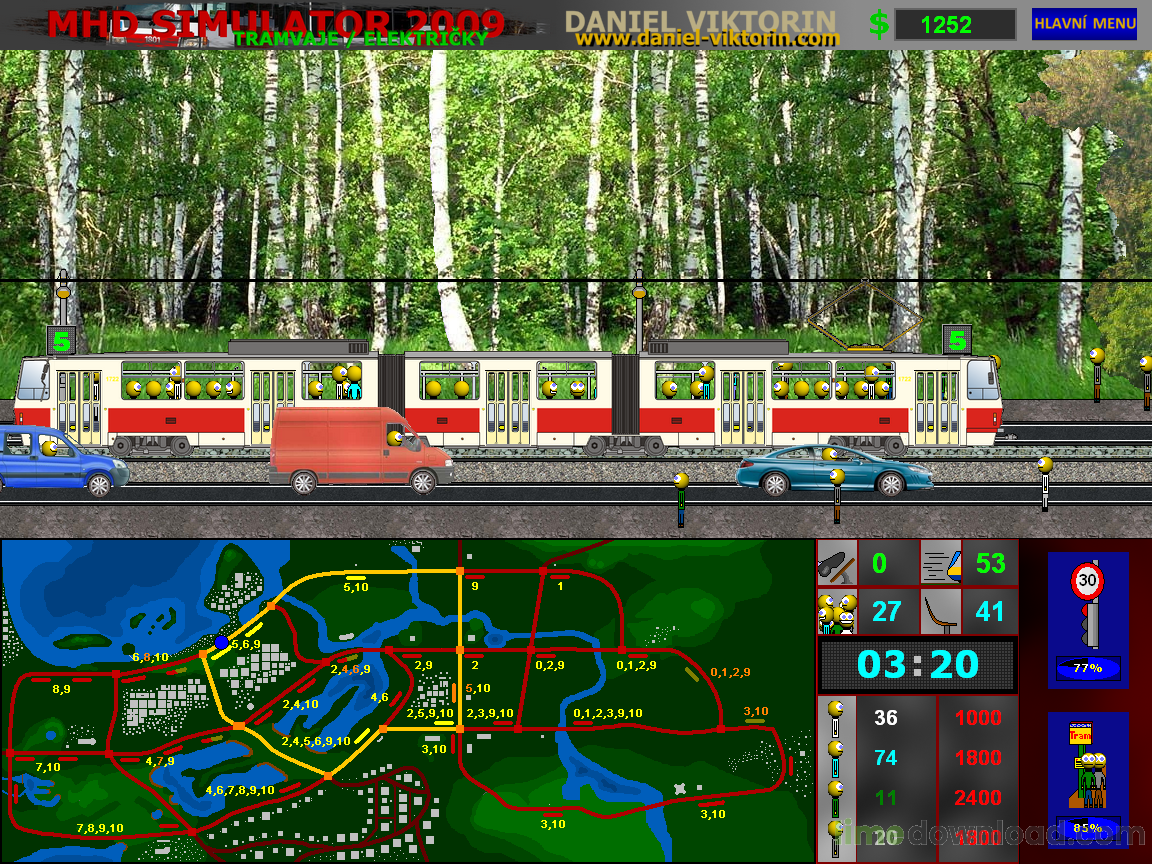Click the passenger crowd icon next to 27
Image resolution: width=1152 pixels, height=864 pixels.
pyautogui.click(x=837, y=612)
